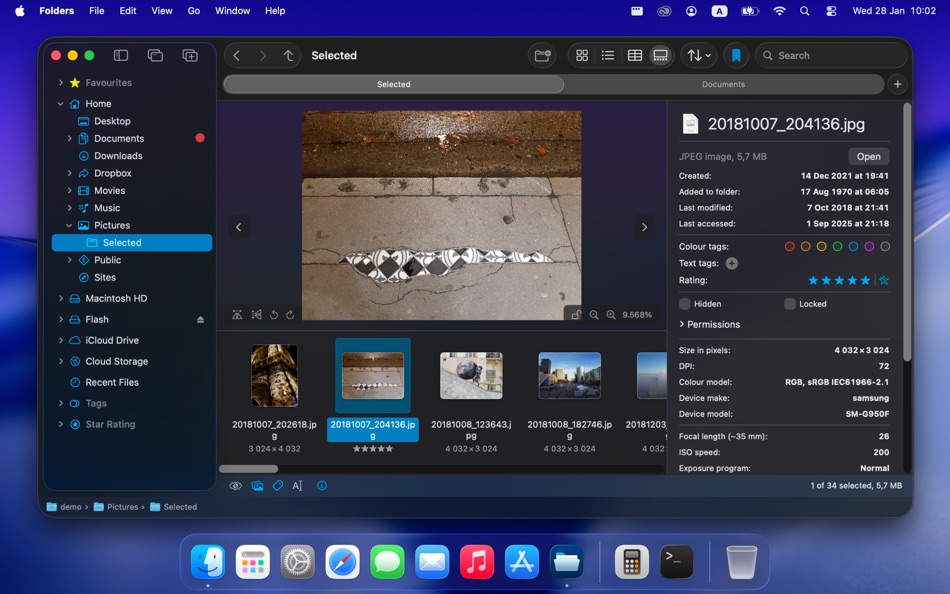Viewport: 950px width, 594px height.
Task: Switch to list view in the toolbar
Action: (608, 55)
